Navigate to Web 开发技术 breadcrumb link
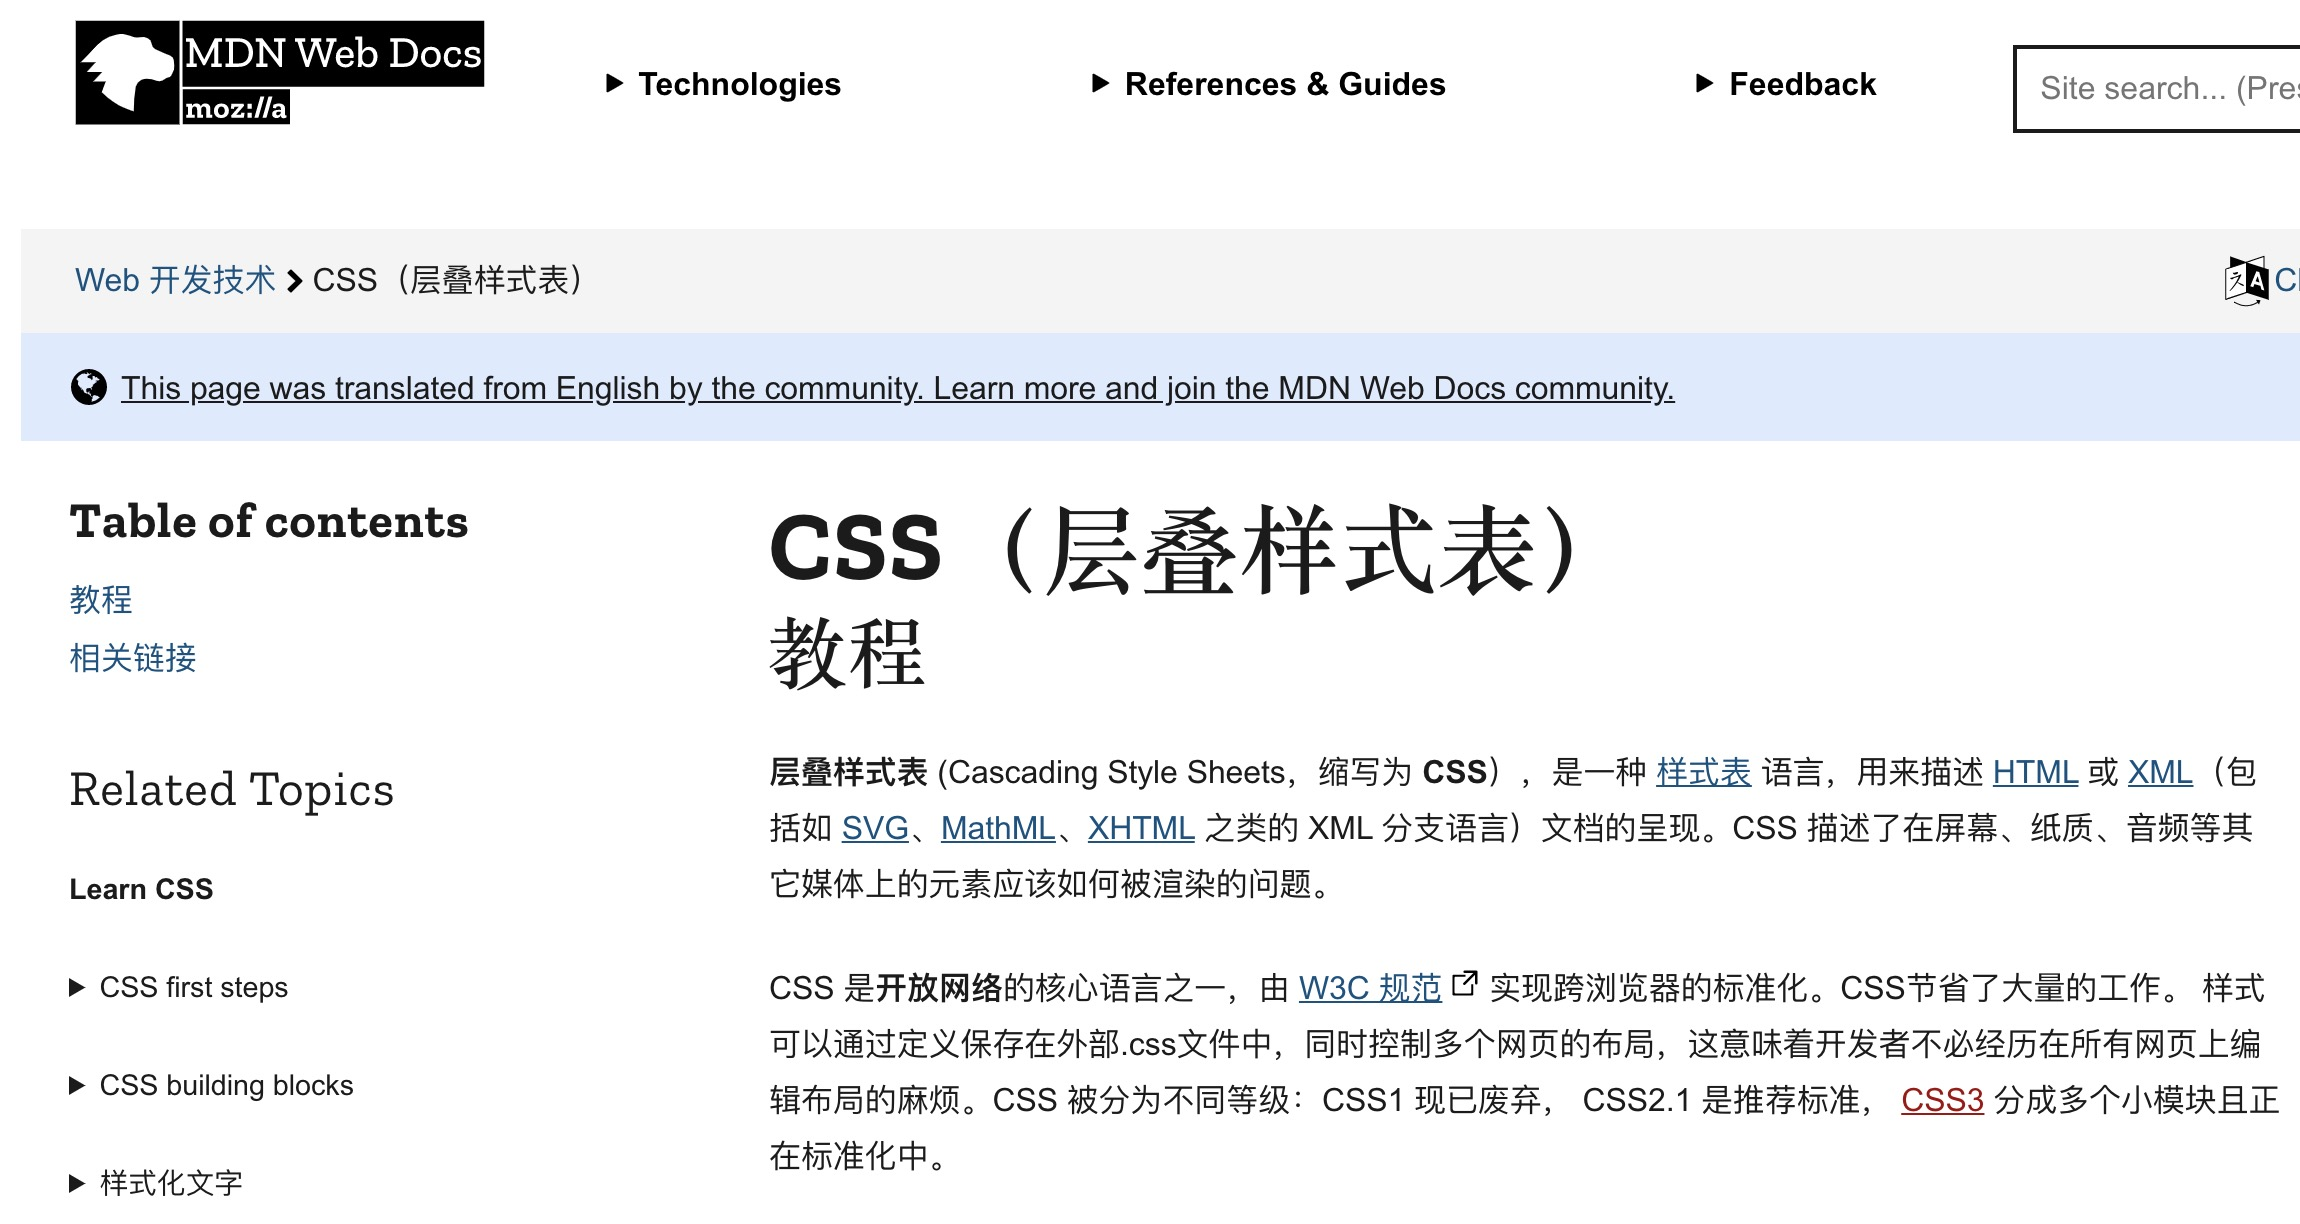The image size is (2300, 1224). point(170,278)
